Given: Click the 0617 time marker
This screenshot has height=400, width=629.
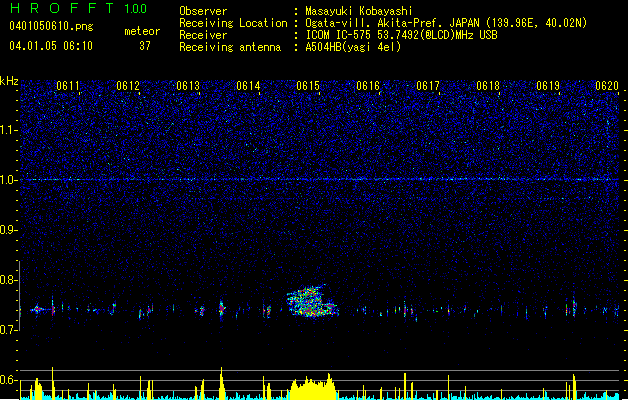Looking at the screenshot, I should click(428, 86).
